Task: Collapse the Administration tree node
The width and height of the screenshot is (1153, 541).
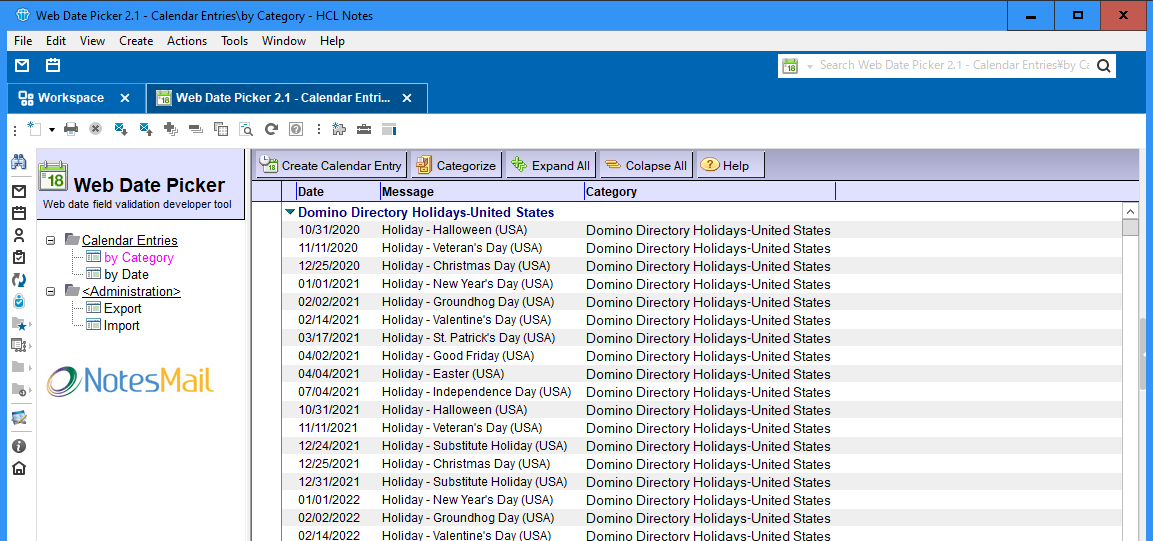Action: pyautogui.click(x=51, y=291)
